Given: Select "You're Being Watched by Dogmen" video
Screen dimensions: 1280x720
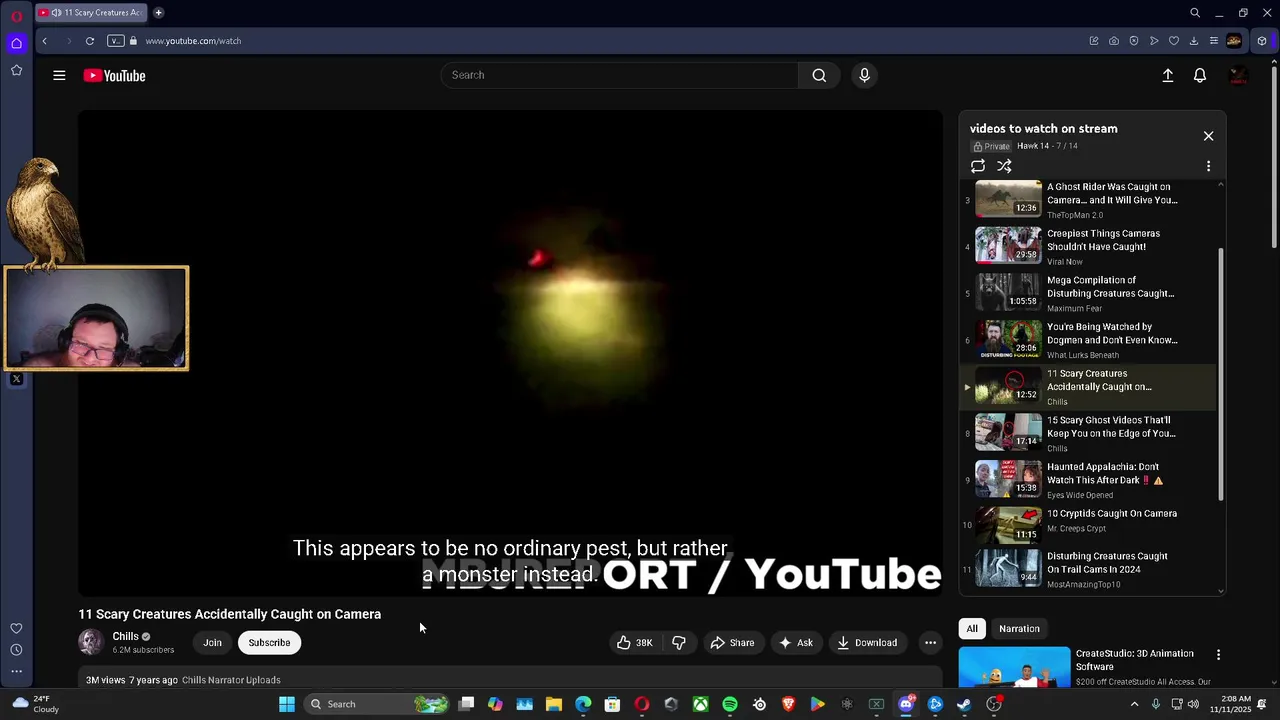Looking at the screenshot, I should tap(1089, 340).
